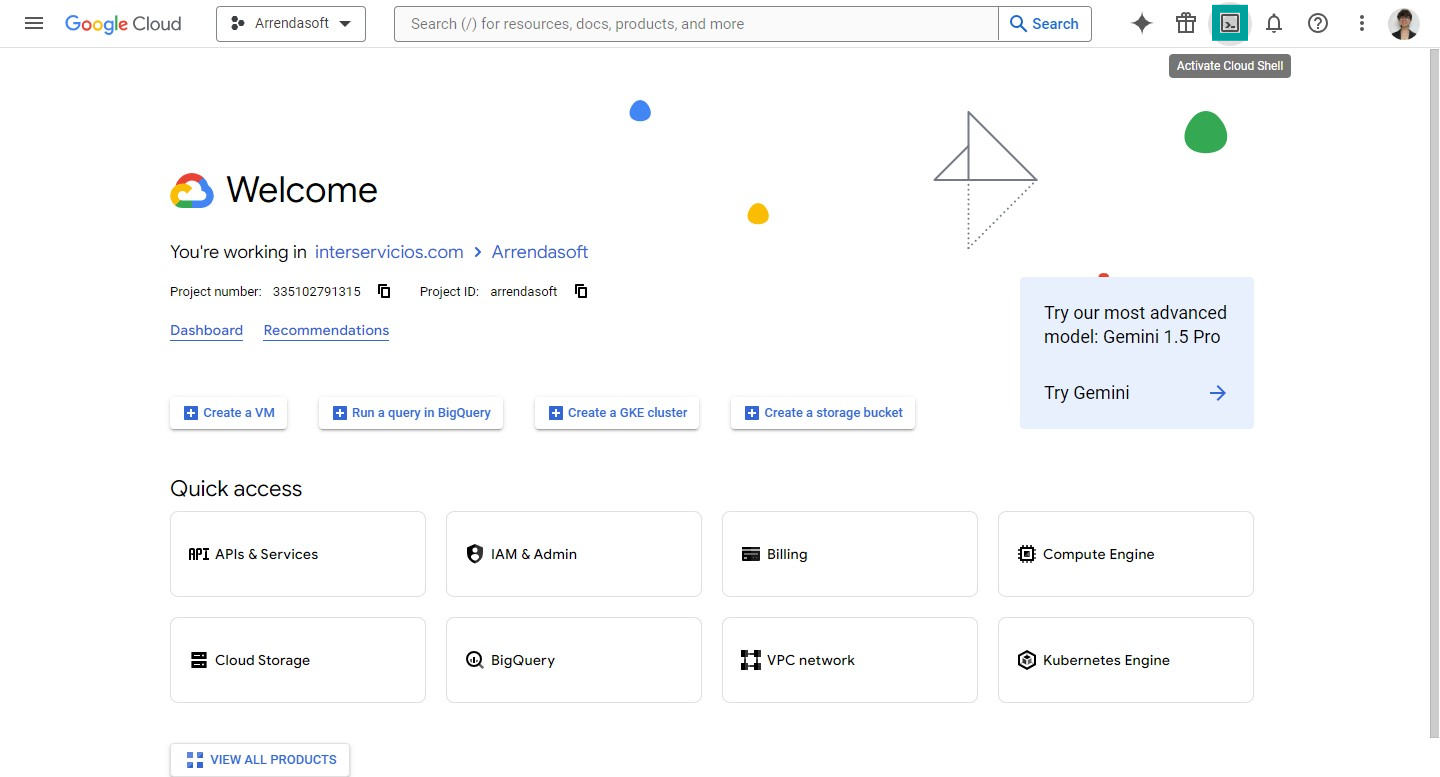The image size is (1440, 777).
Task: Open the help question mark icon
Action: pyautogui.click(x=1318, y=23)
